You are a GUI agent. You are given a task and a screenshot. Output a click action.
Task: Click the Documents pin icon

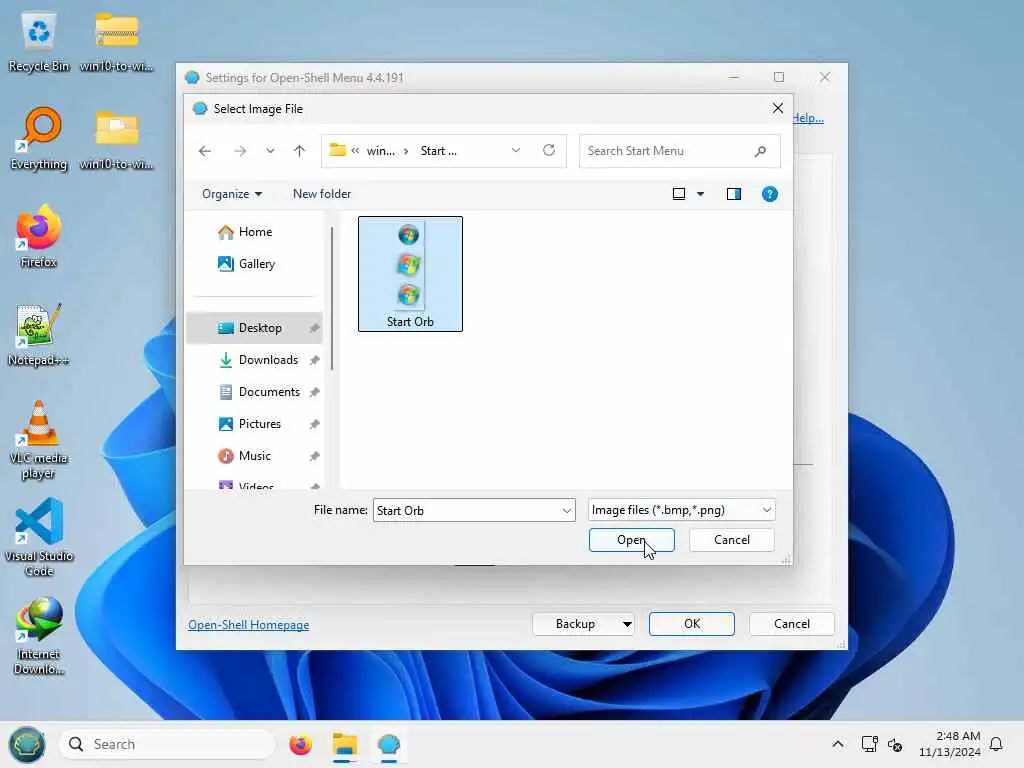tap(314, 392)
